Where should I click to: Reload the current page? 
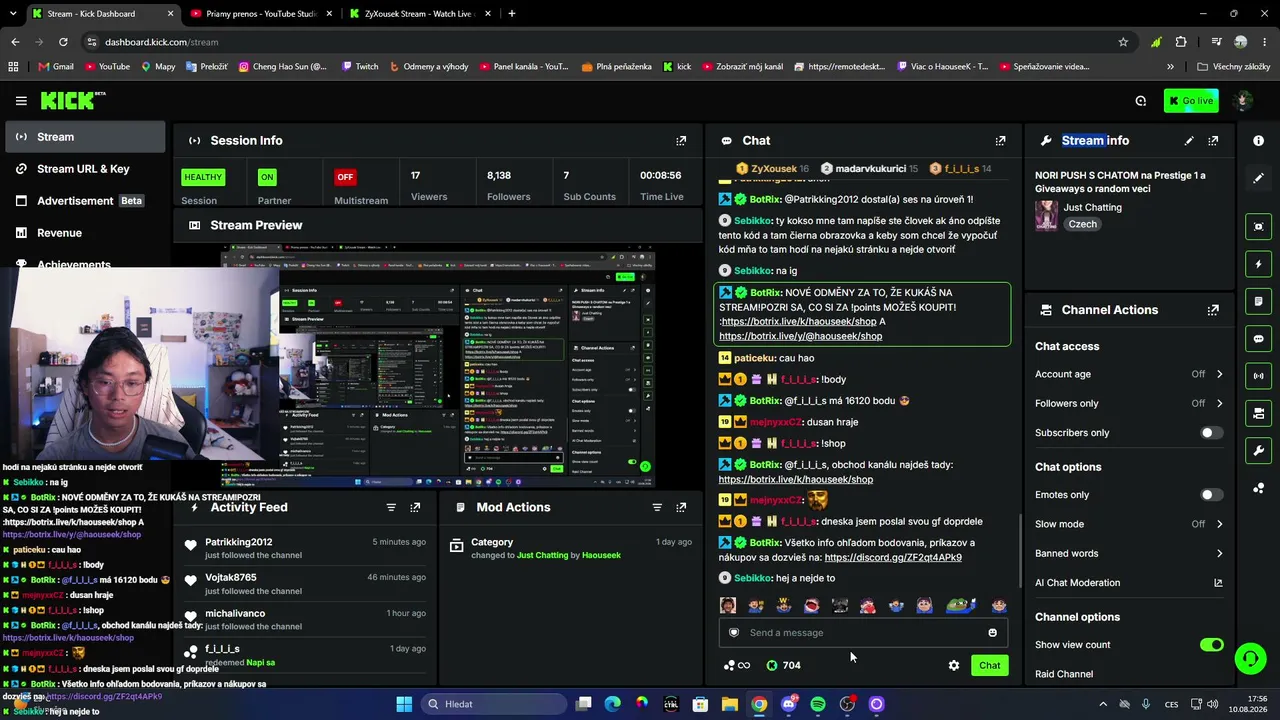(x=63, y=42)
